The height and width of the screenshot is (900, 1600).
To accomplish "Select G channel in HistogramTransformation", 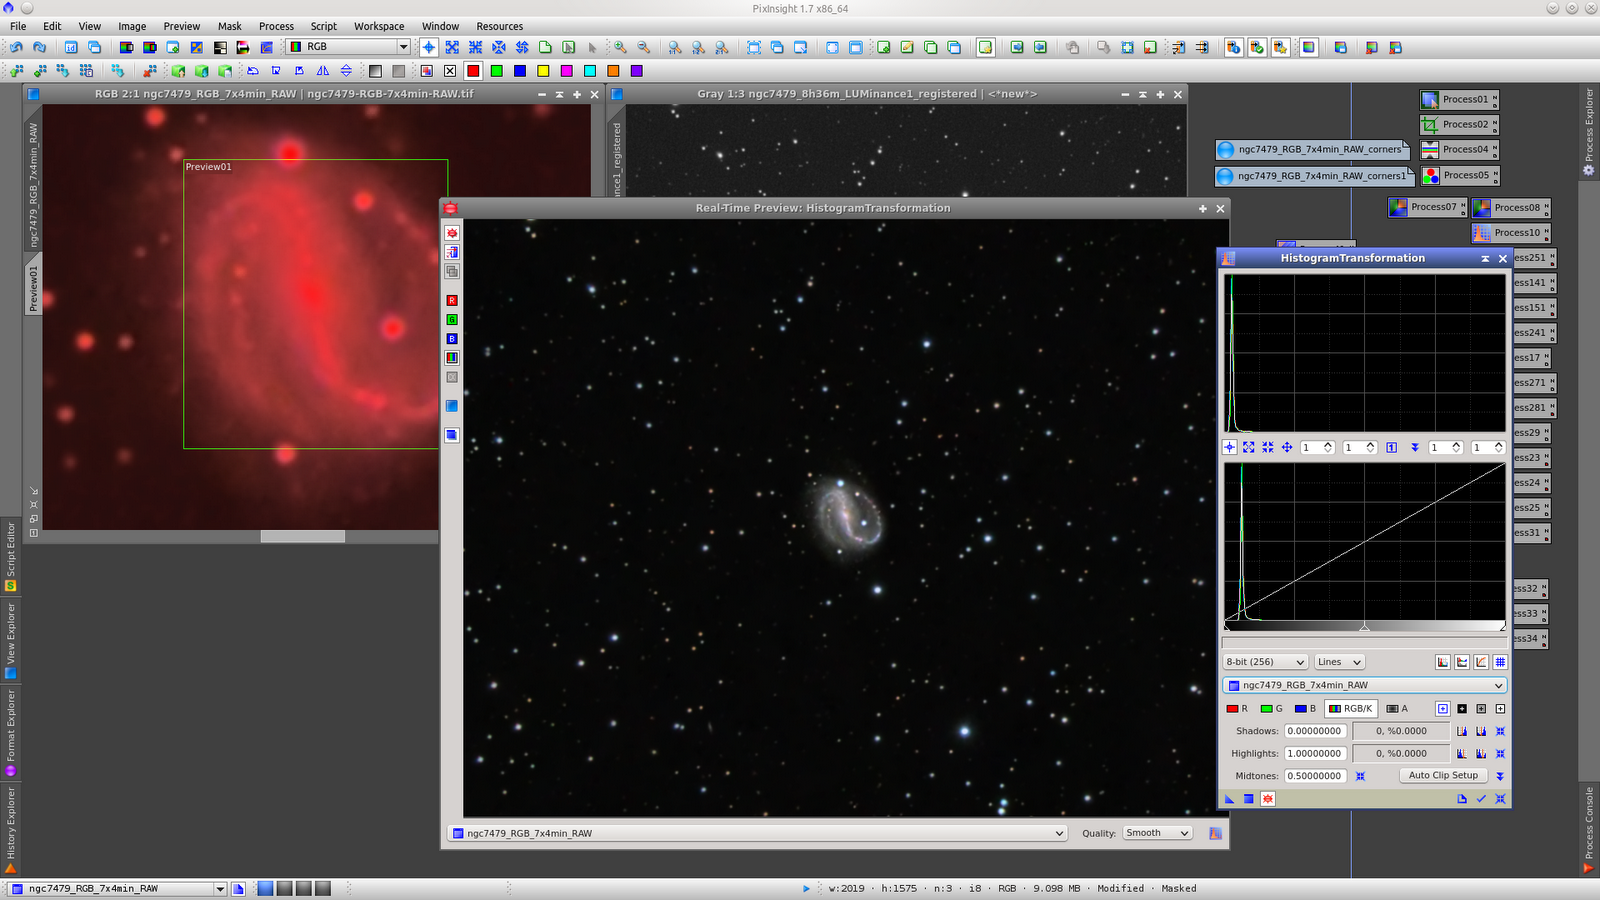I will (x=1272, y=709).
